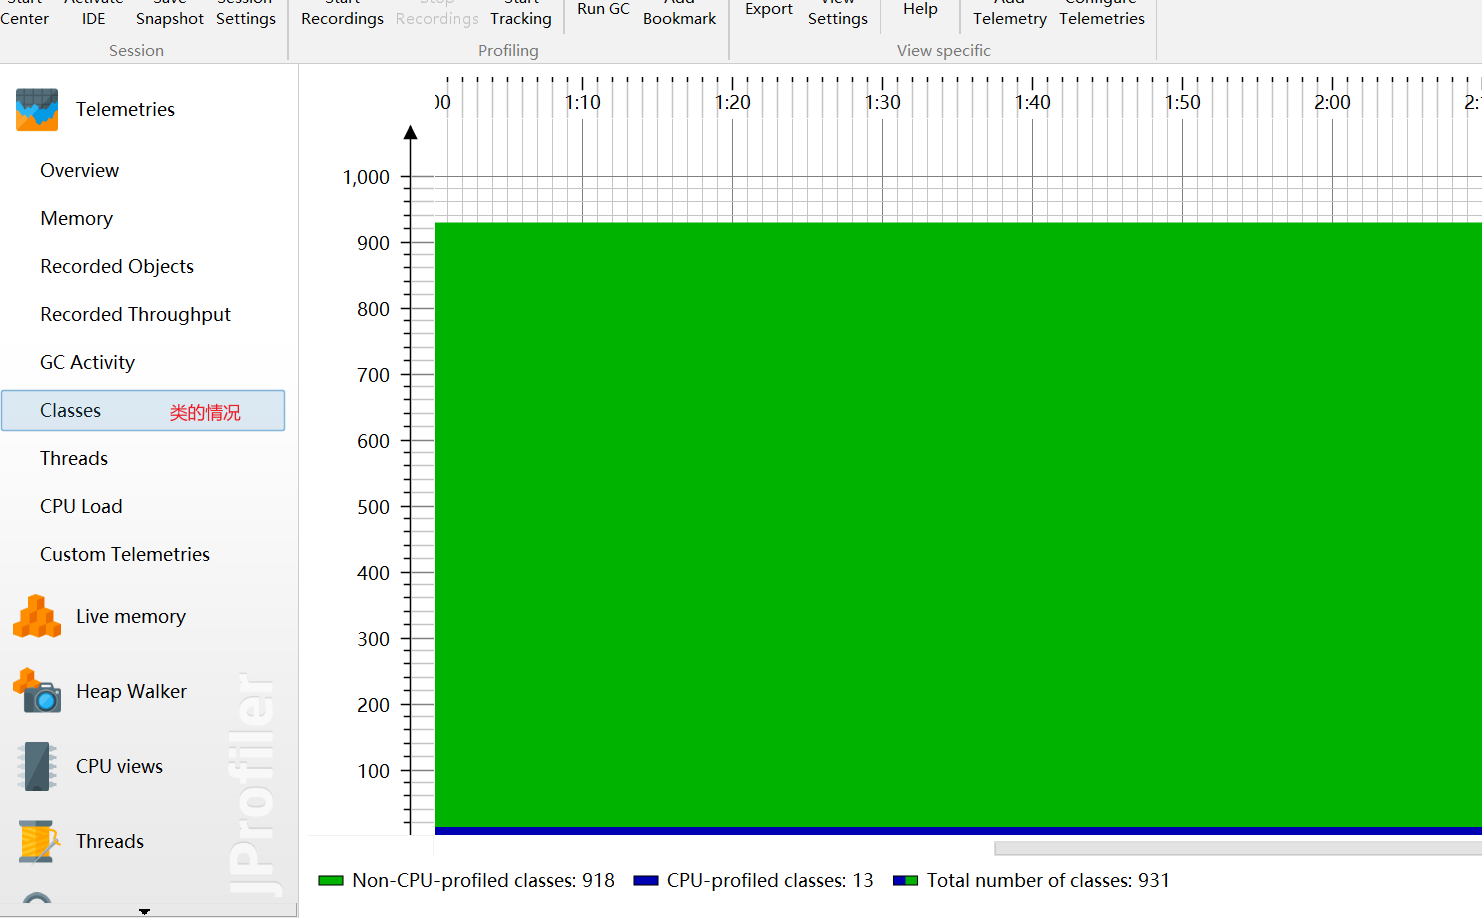Add a bookmark from the toolbar
The image size is (1482, 918).
(679, 14)
